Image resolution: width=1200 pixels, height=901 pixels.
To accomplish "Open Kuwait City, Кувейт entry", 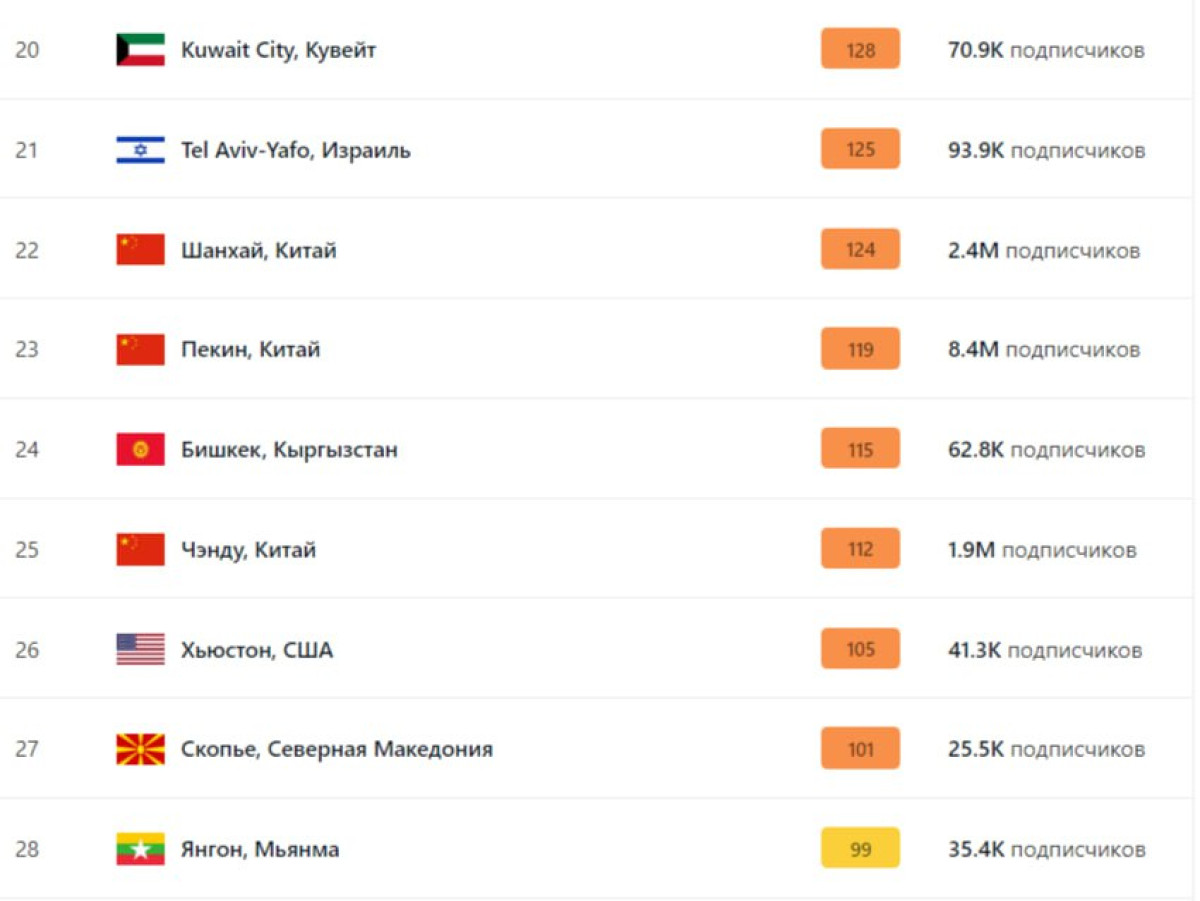I will tap(278, 50).
